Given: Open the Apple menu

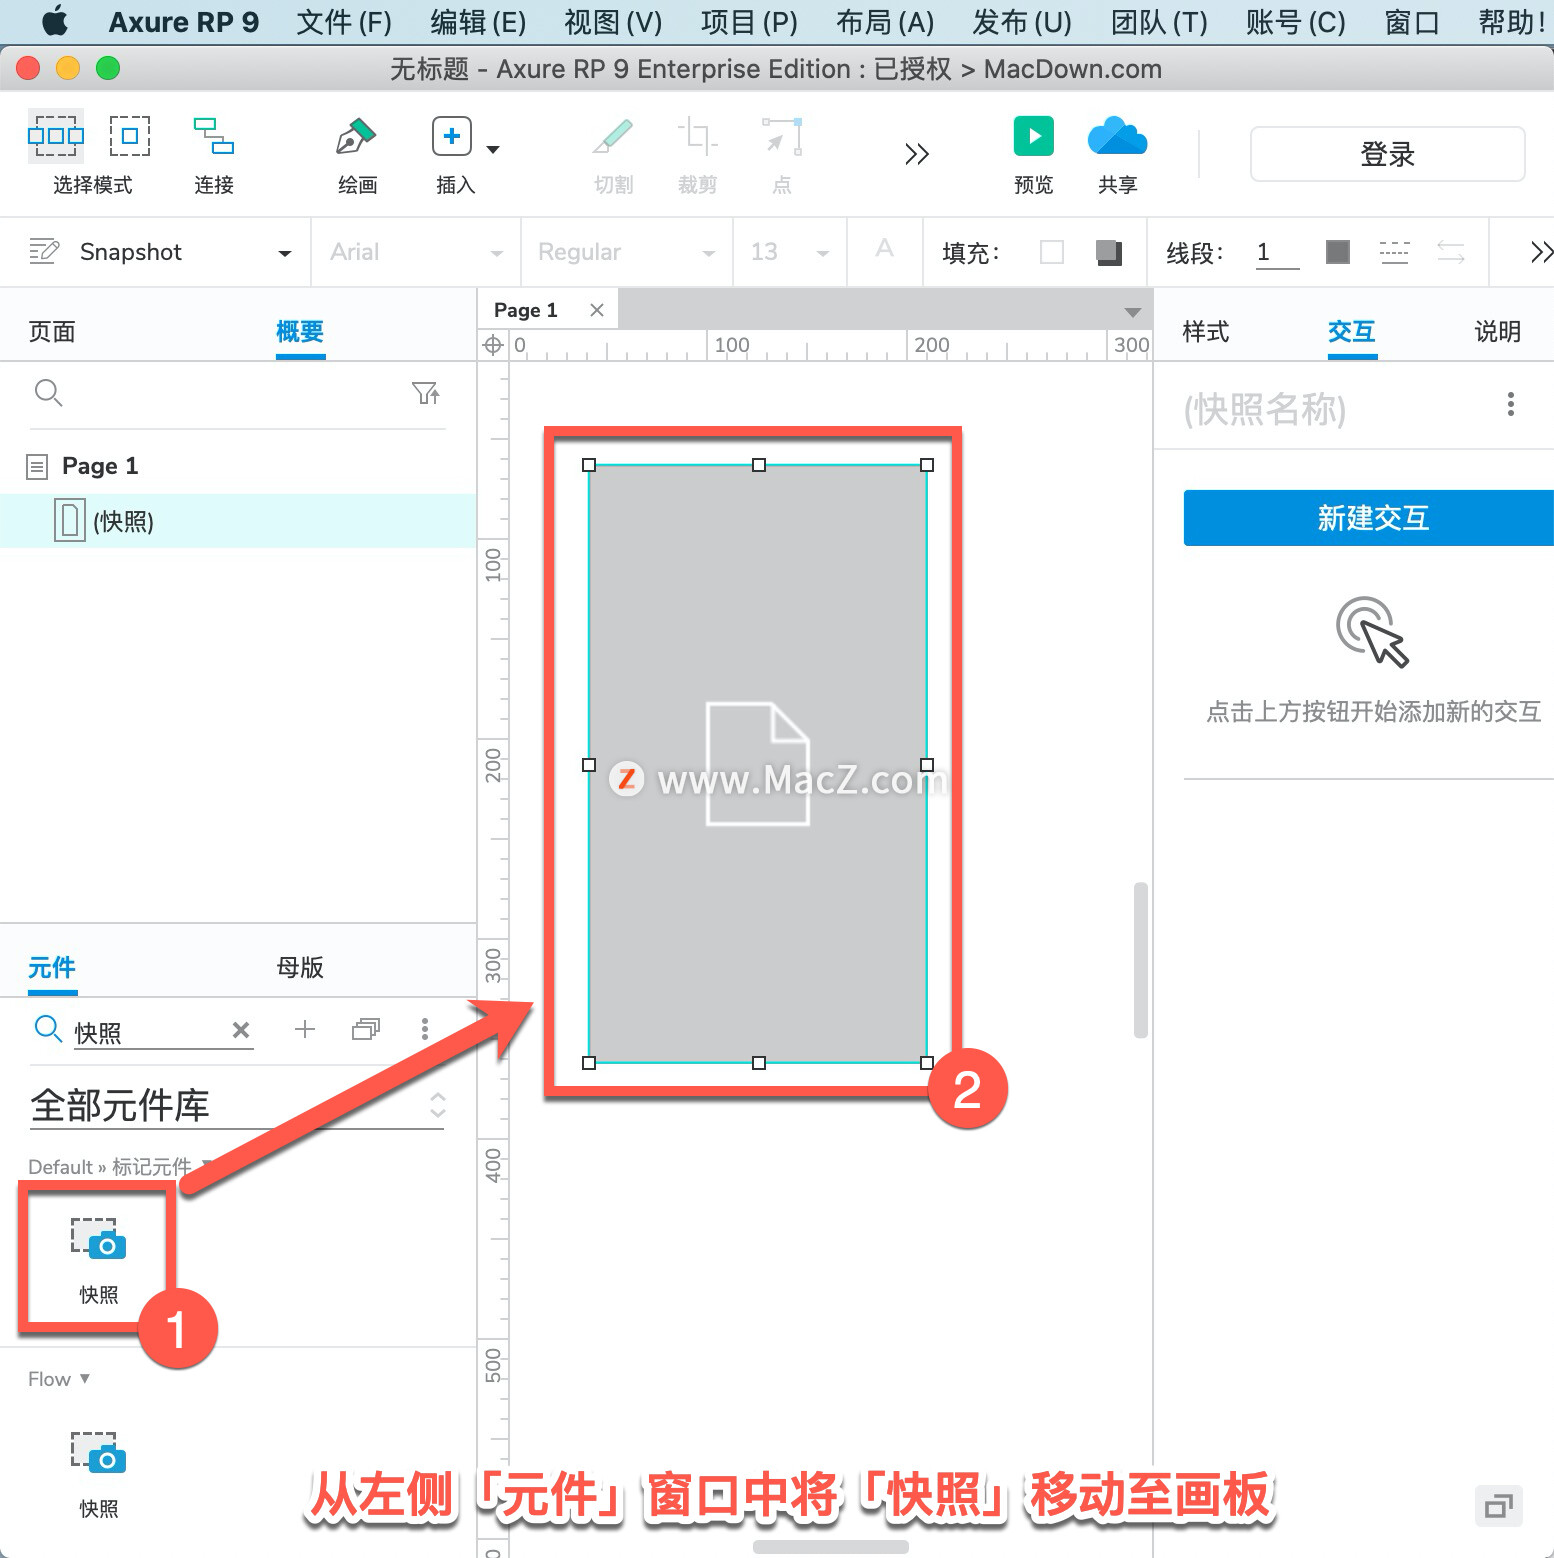Looking at the screenshot, I should [56, 20].
